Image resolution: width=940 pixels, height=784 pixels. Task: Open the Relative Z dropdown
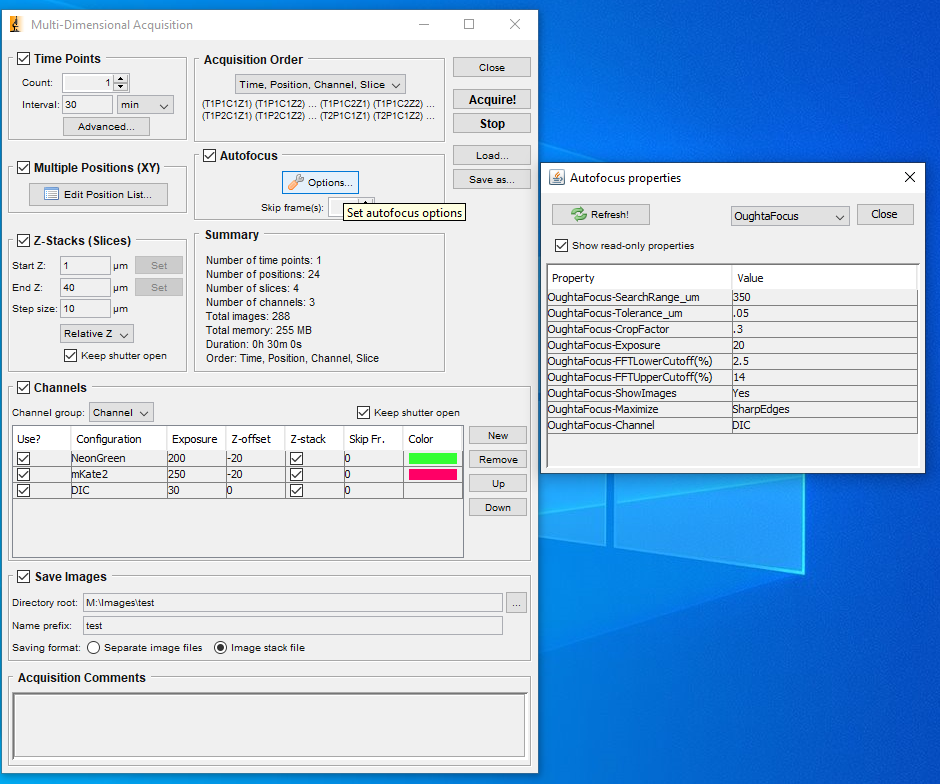(x=96, y=333)
